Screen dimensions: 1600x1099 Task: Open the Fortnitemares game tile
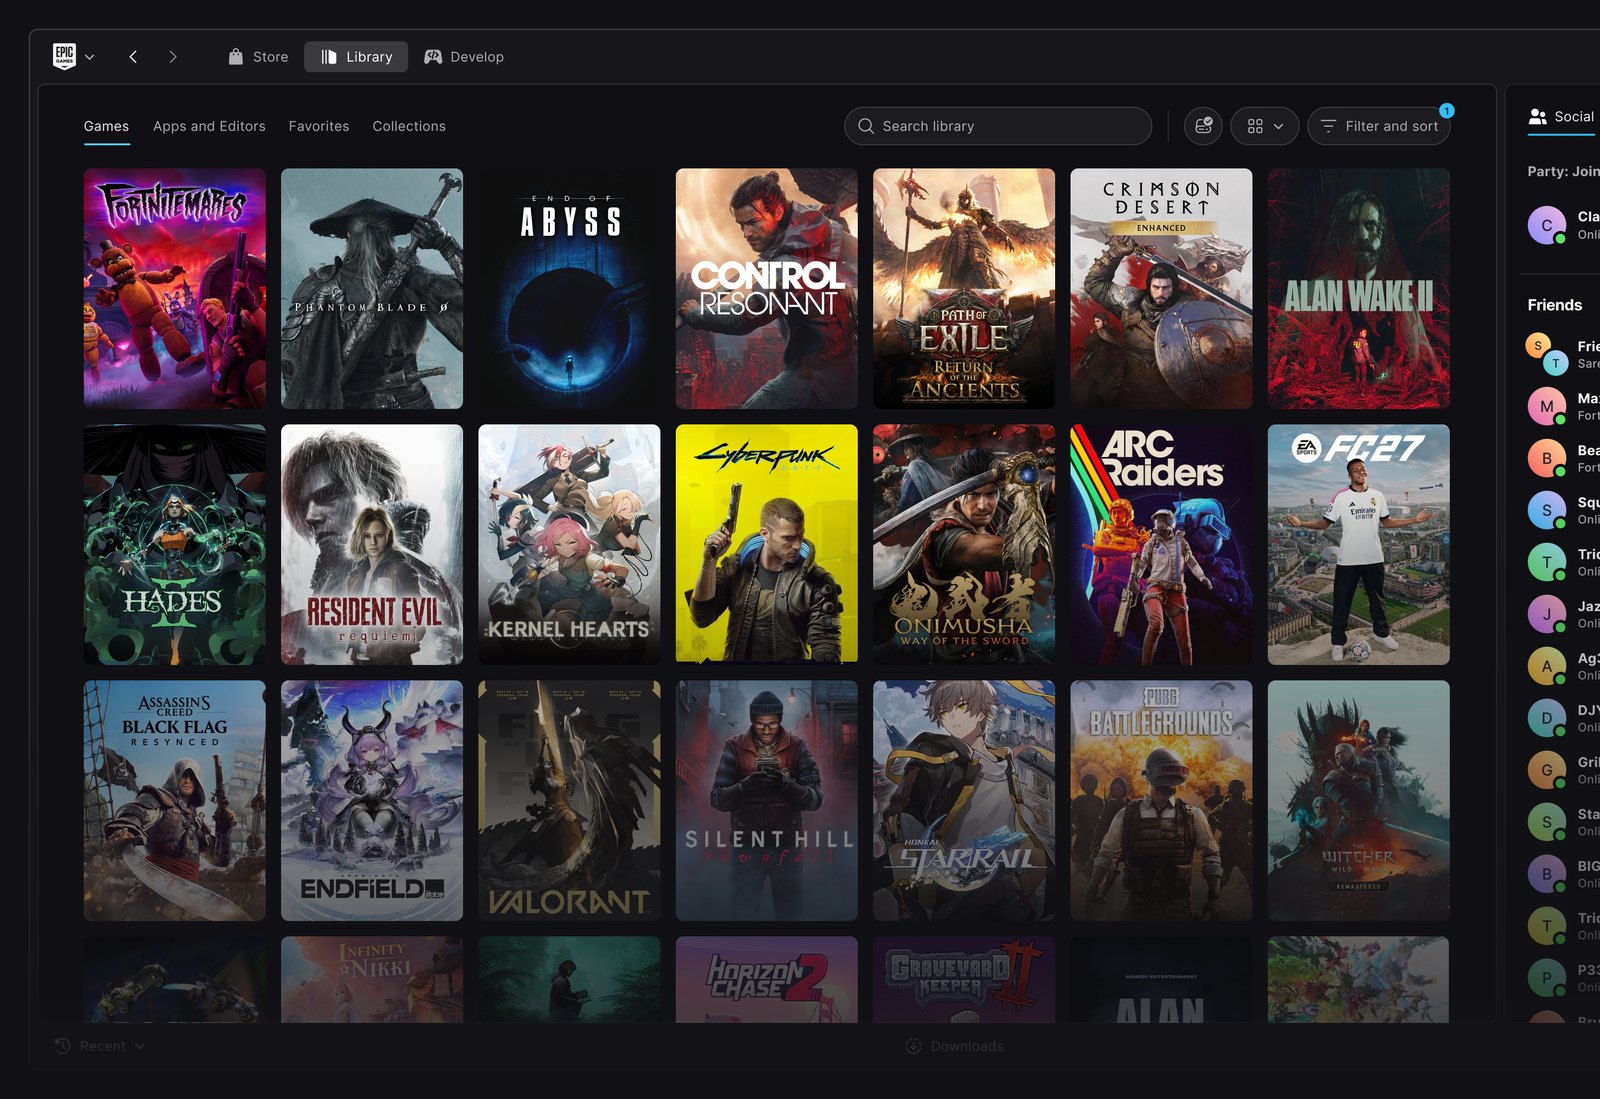pos(175,288)
